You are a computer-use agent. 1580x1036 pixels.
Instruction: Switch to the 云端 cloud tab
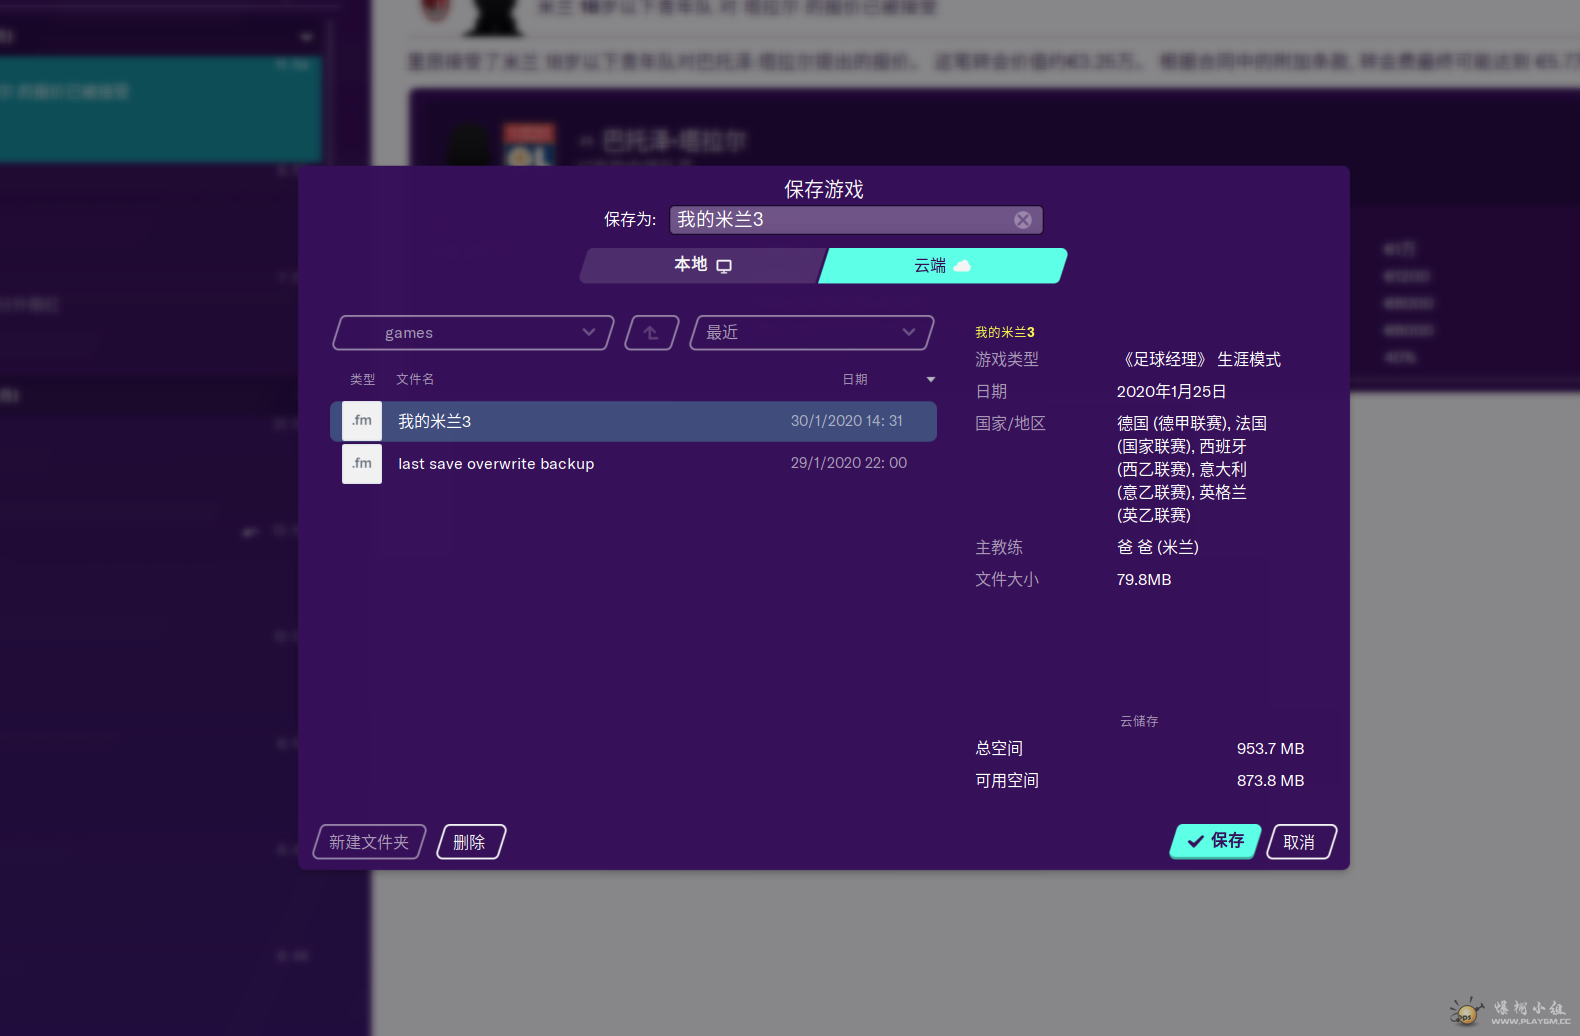click(942, 266)
